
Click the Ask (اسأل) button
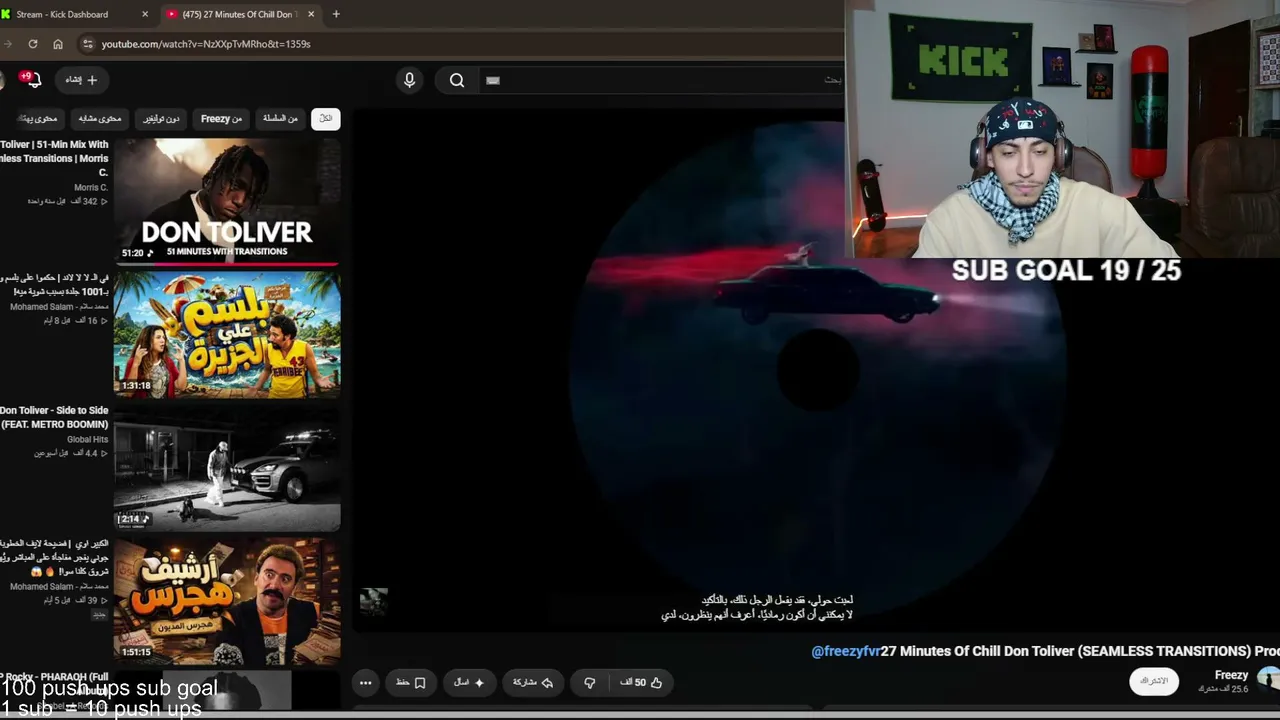click(469, 683)
